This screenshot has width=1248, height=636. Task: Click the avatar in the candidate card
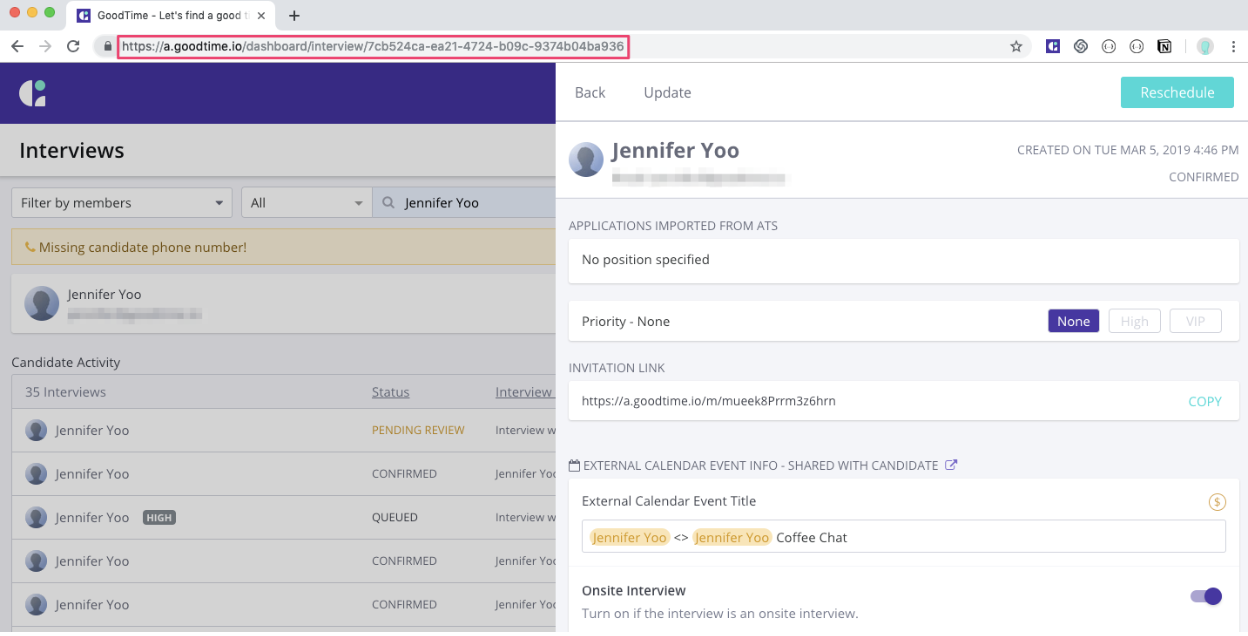(42, 303)
